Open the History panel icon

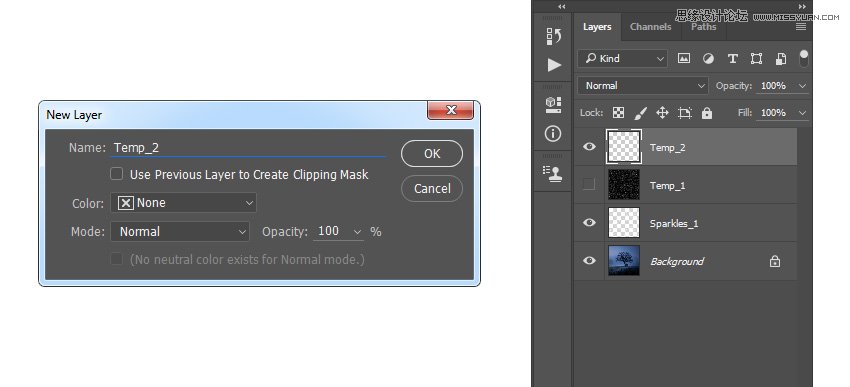[x=553, y=36]
